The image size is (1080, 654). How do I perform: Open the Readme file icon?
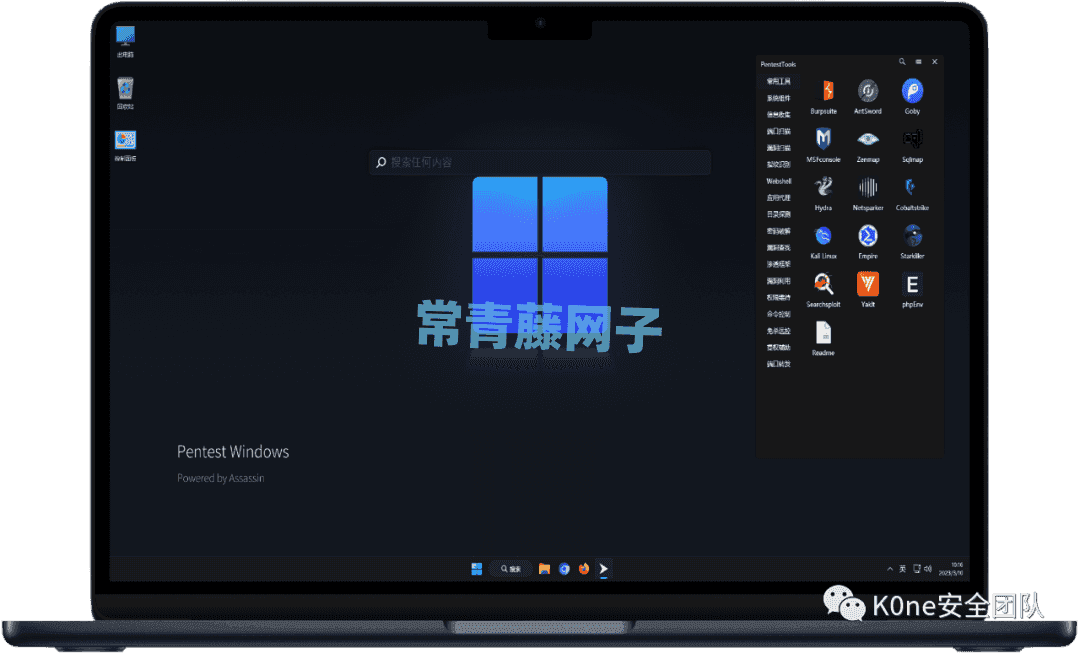click(x=824, y=333)
